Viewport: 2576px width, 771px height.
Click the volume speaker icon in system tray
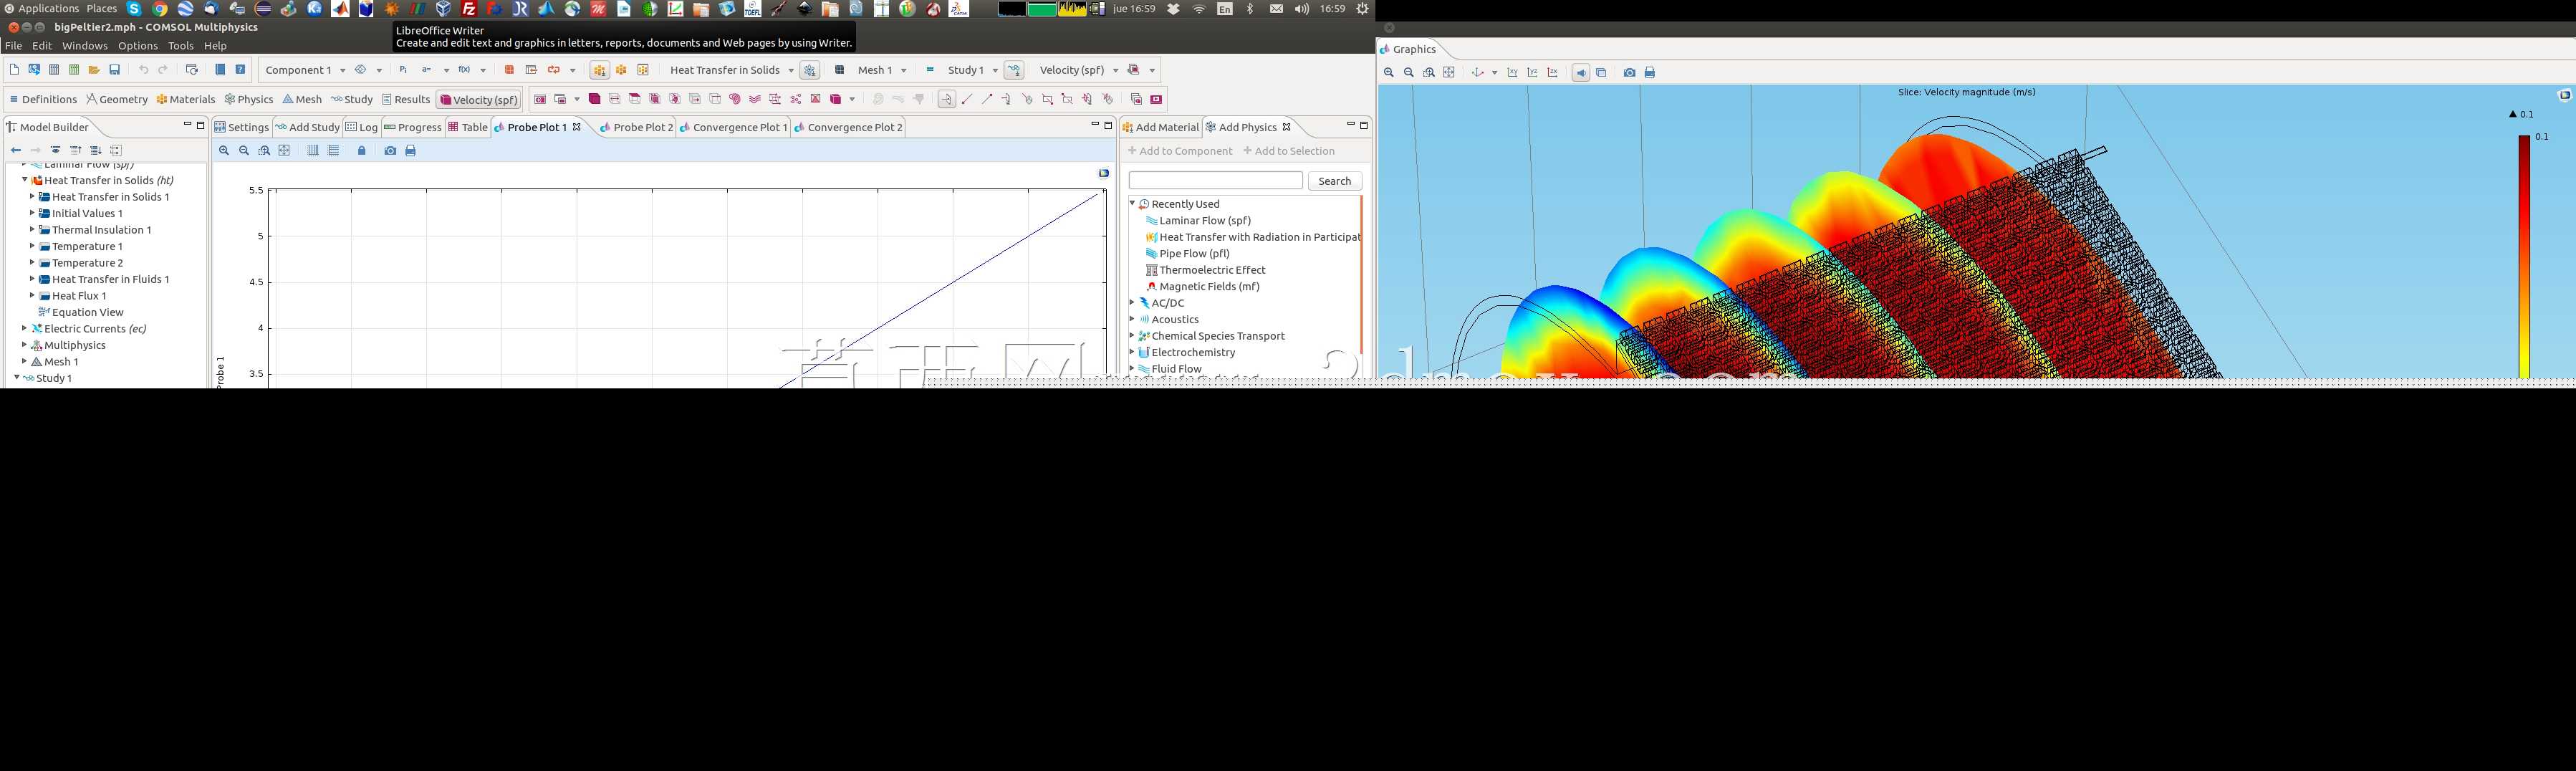pyautogui.click(x=1301, y=9)
